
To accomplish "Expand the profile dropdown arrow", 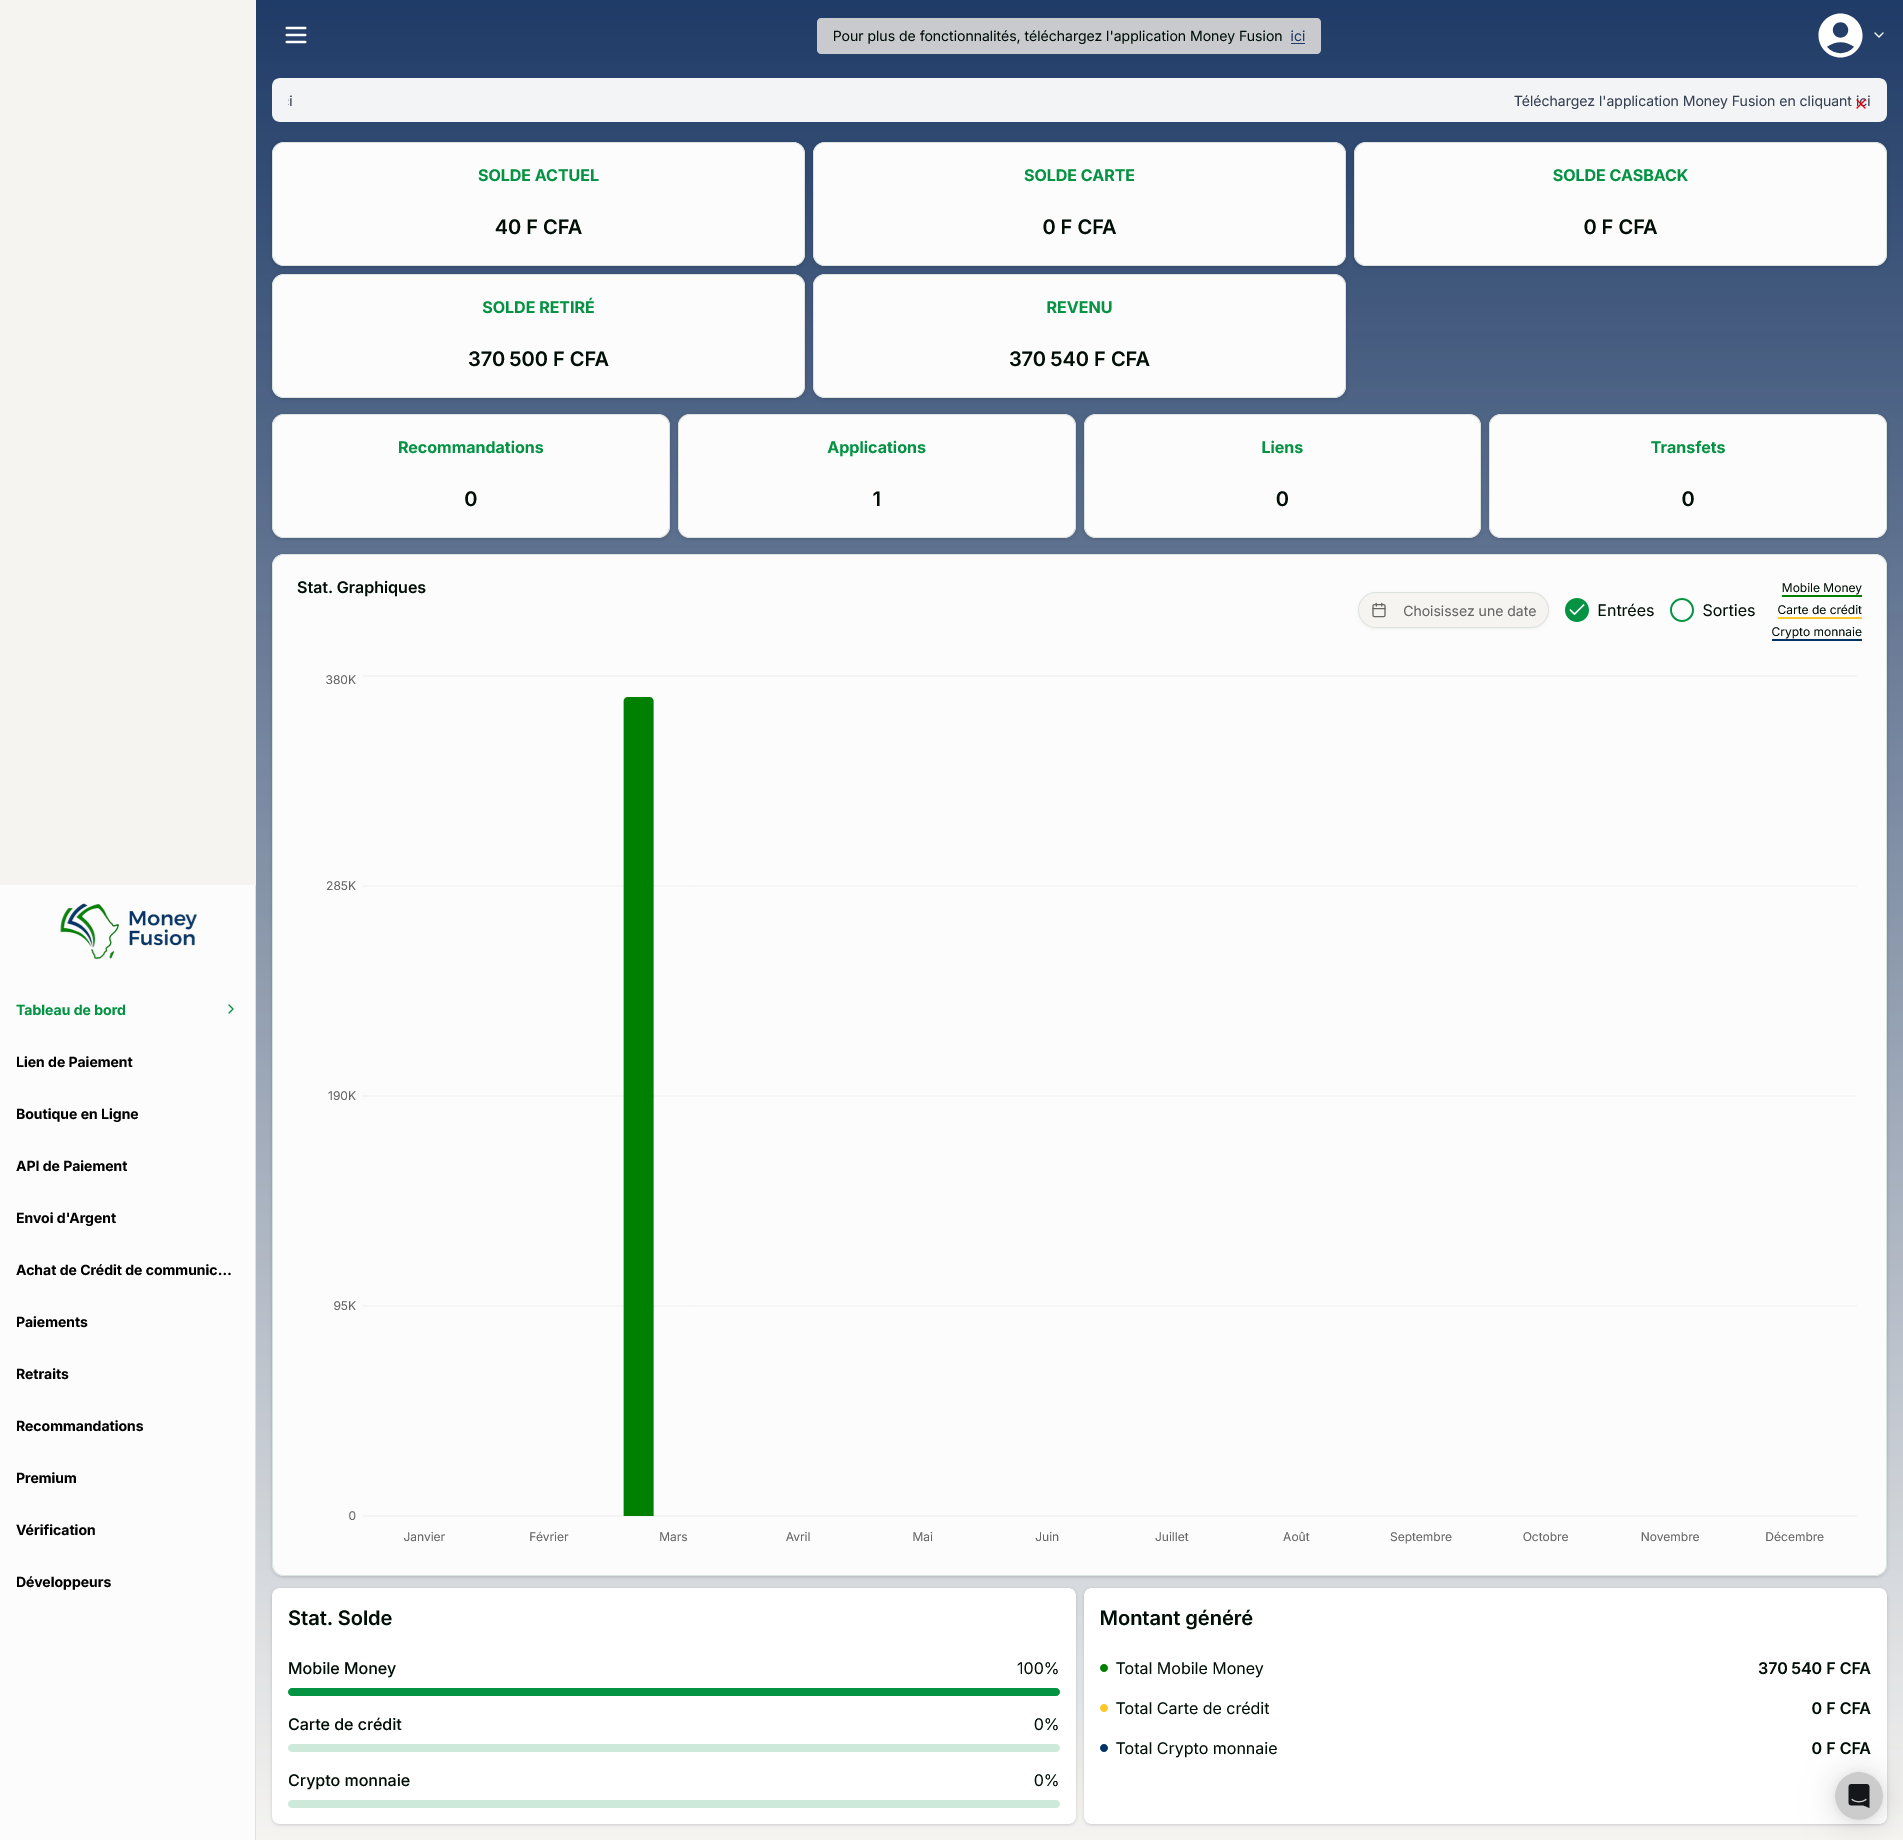I will point(1879,35).
